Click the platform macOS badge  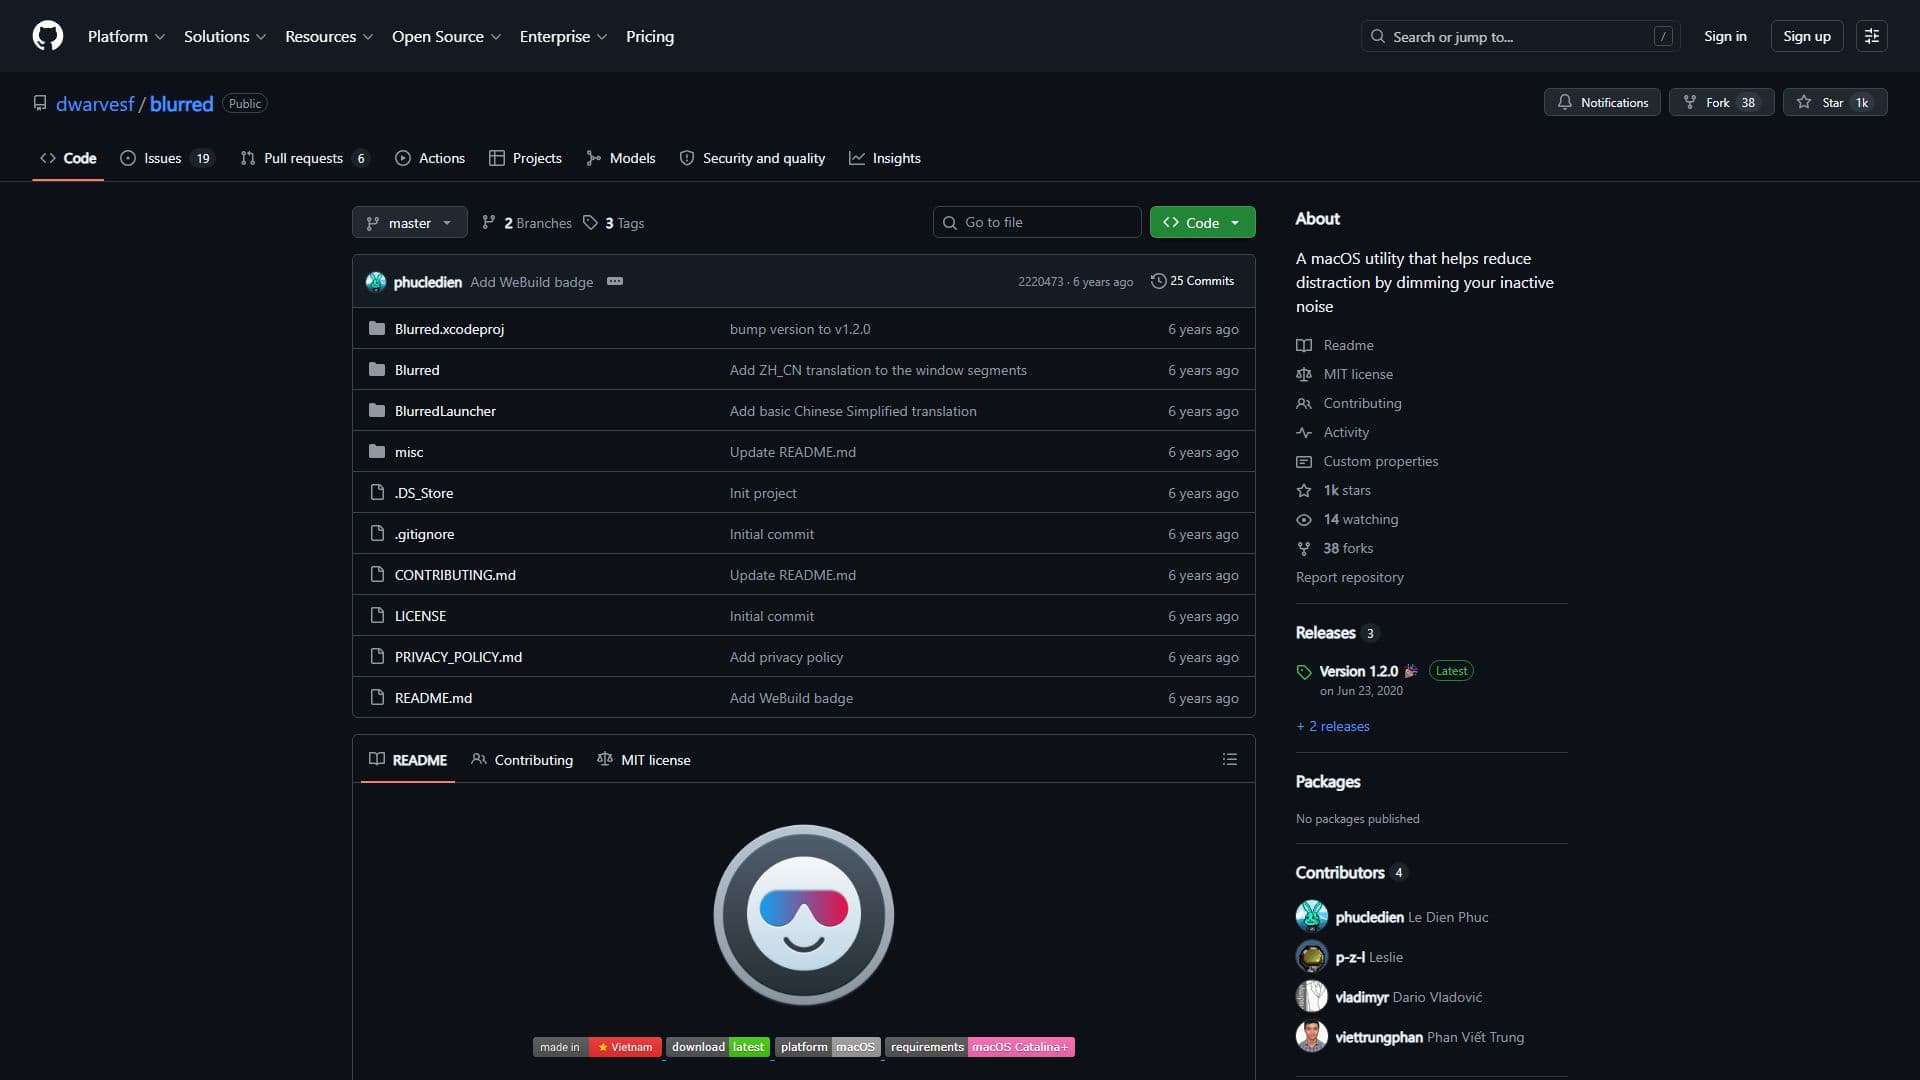pos(827,1047)
